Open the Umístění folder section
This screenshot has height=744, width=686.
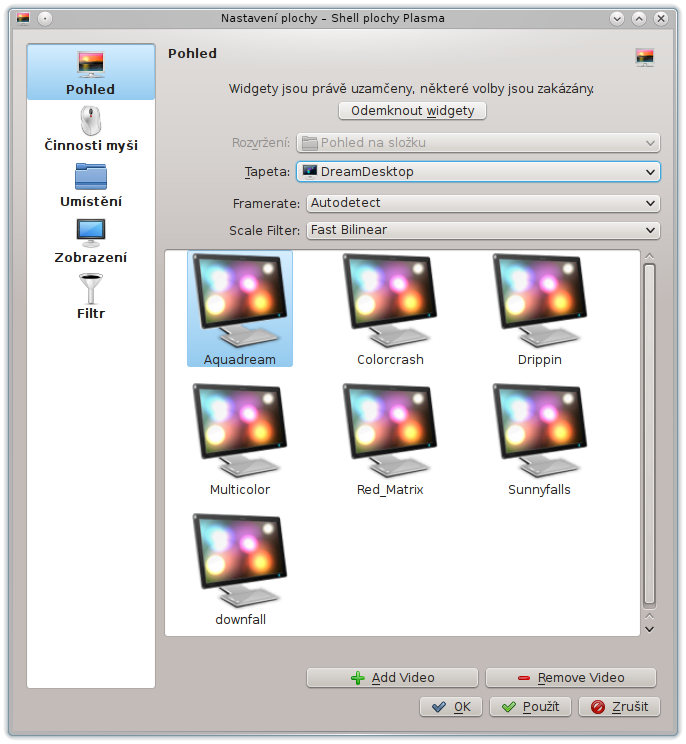pyautogui.click(x=91, y=185)
